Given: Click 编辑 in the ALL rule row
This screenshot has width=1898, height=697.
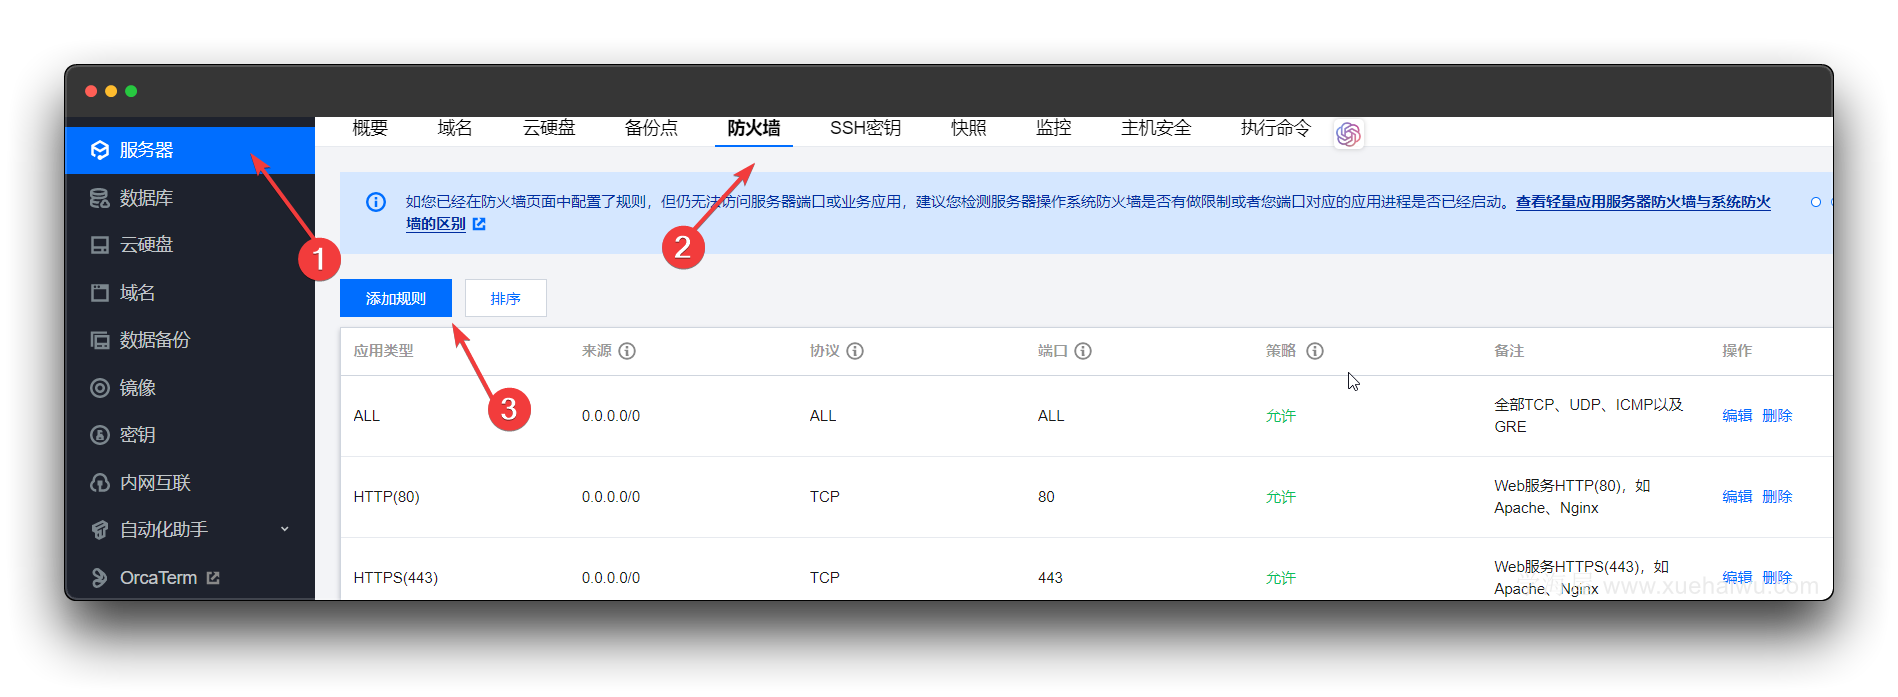Looking at the screenshot, I should pos(1737,416).
